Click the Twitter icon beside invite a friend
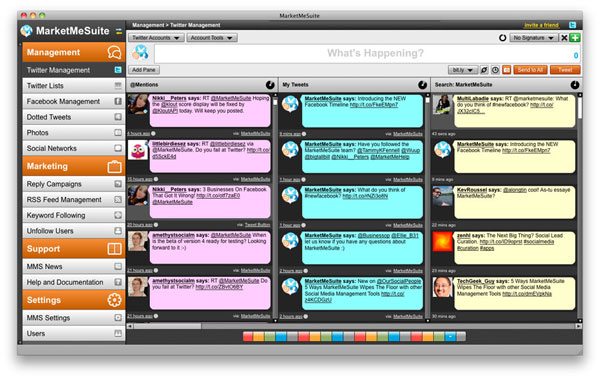This screenshot has height=379, width=600. click(572, 25)
